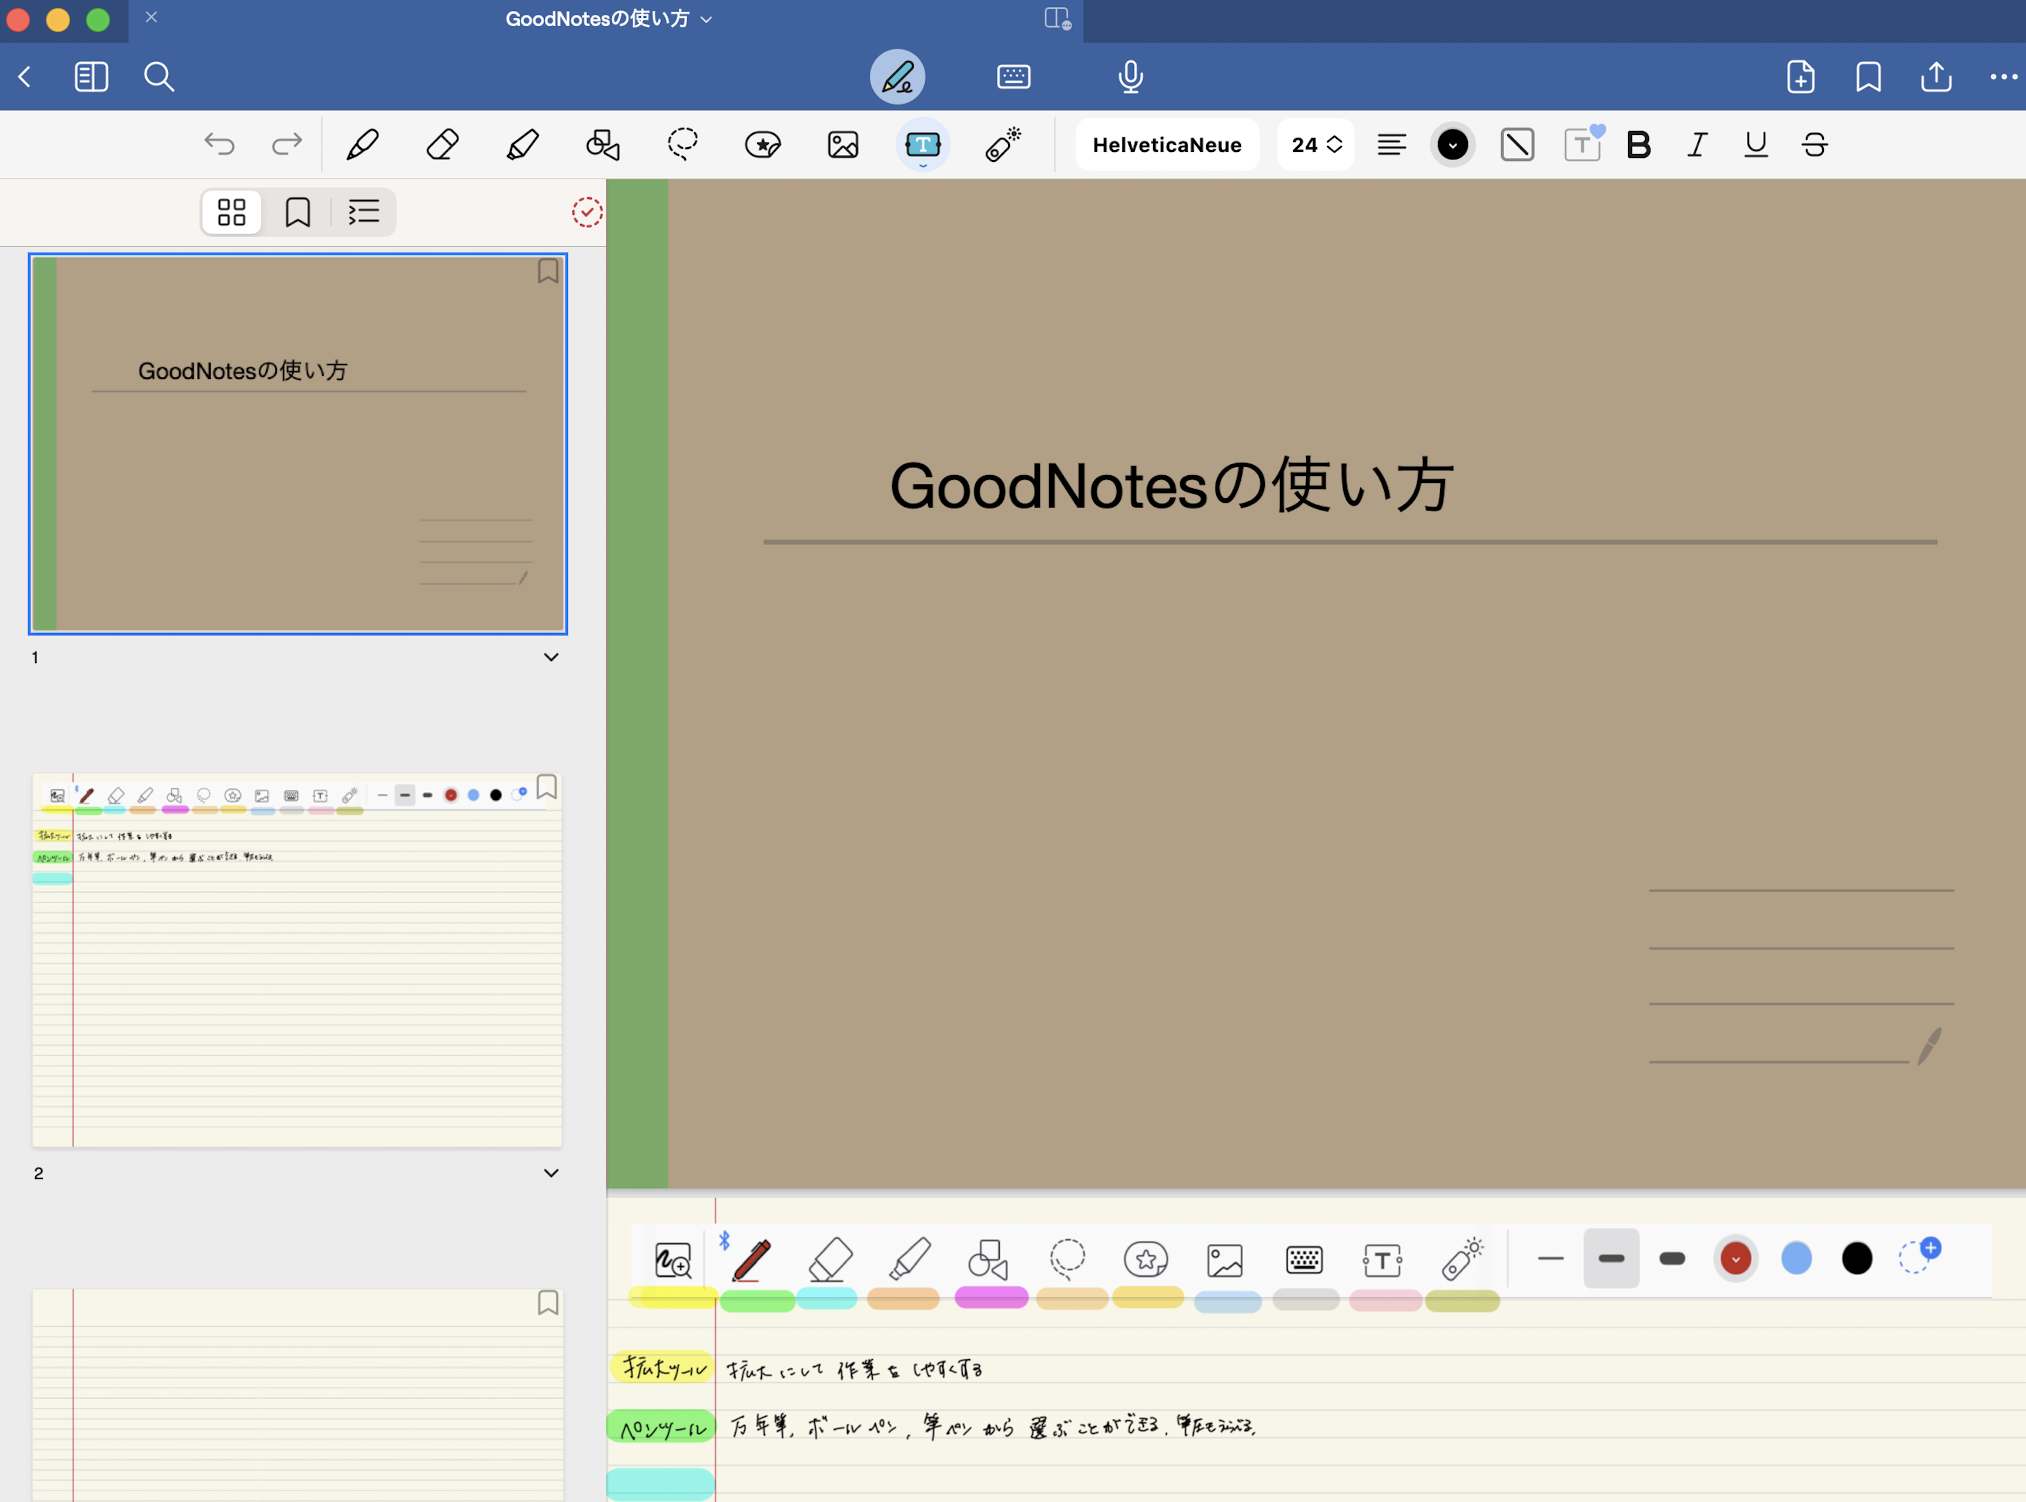The image size is (2026, 1502).
Task: Toggle the sidebar panel icon
Action: click(x=91, y=77)
